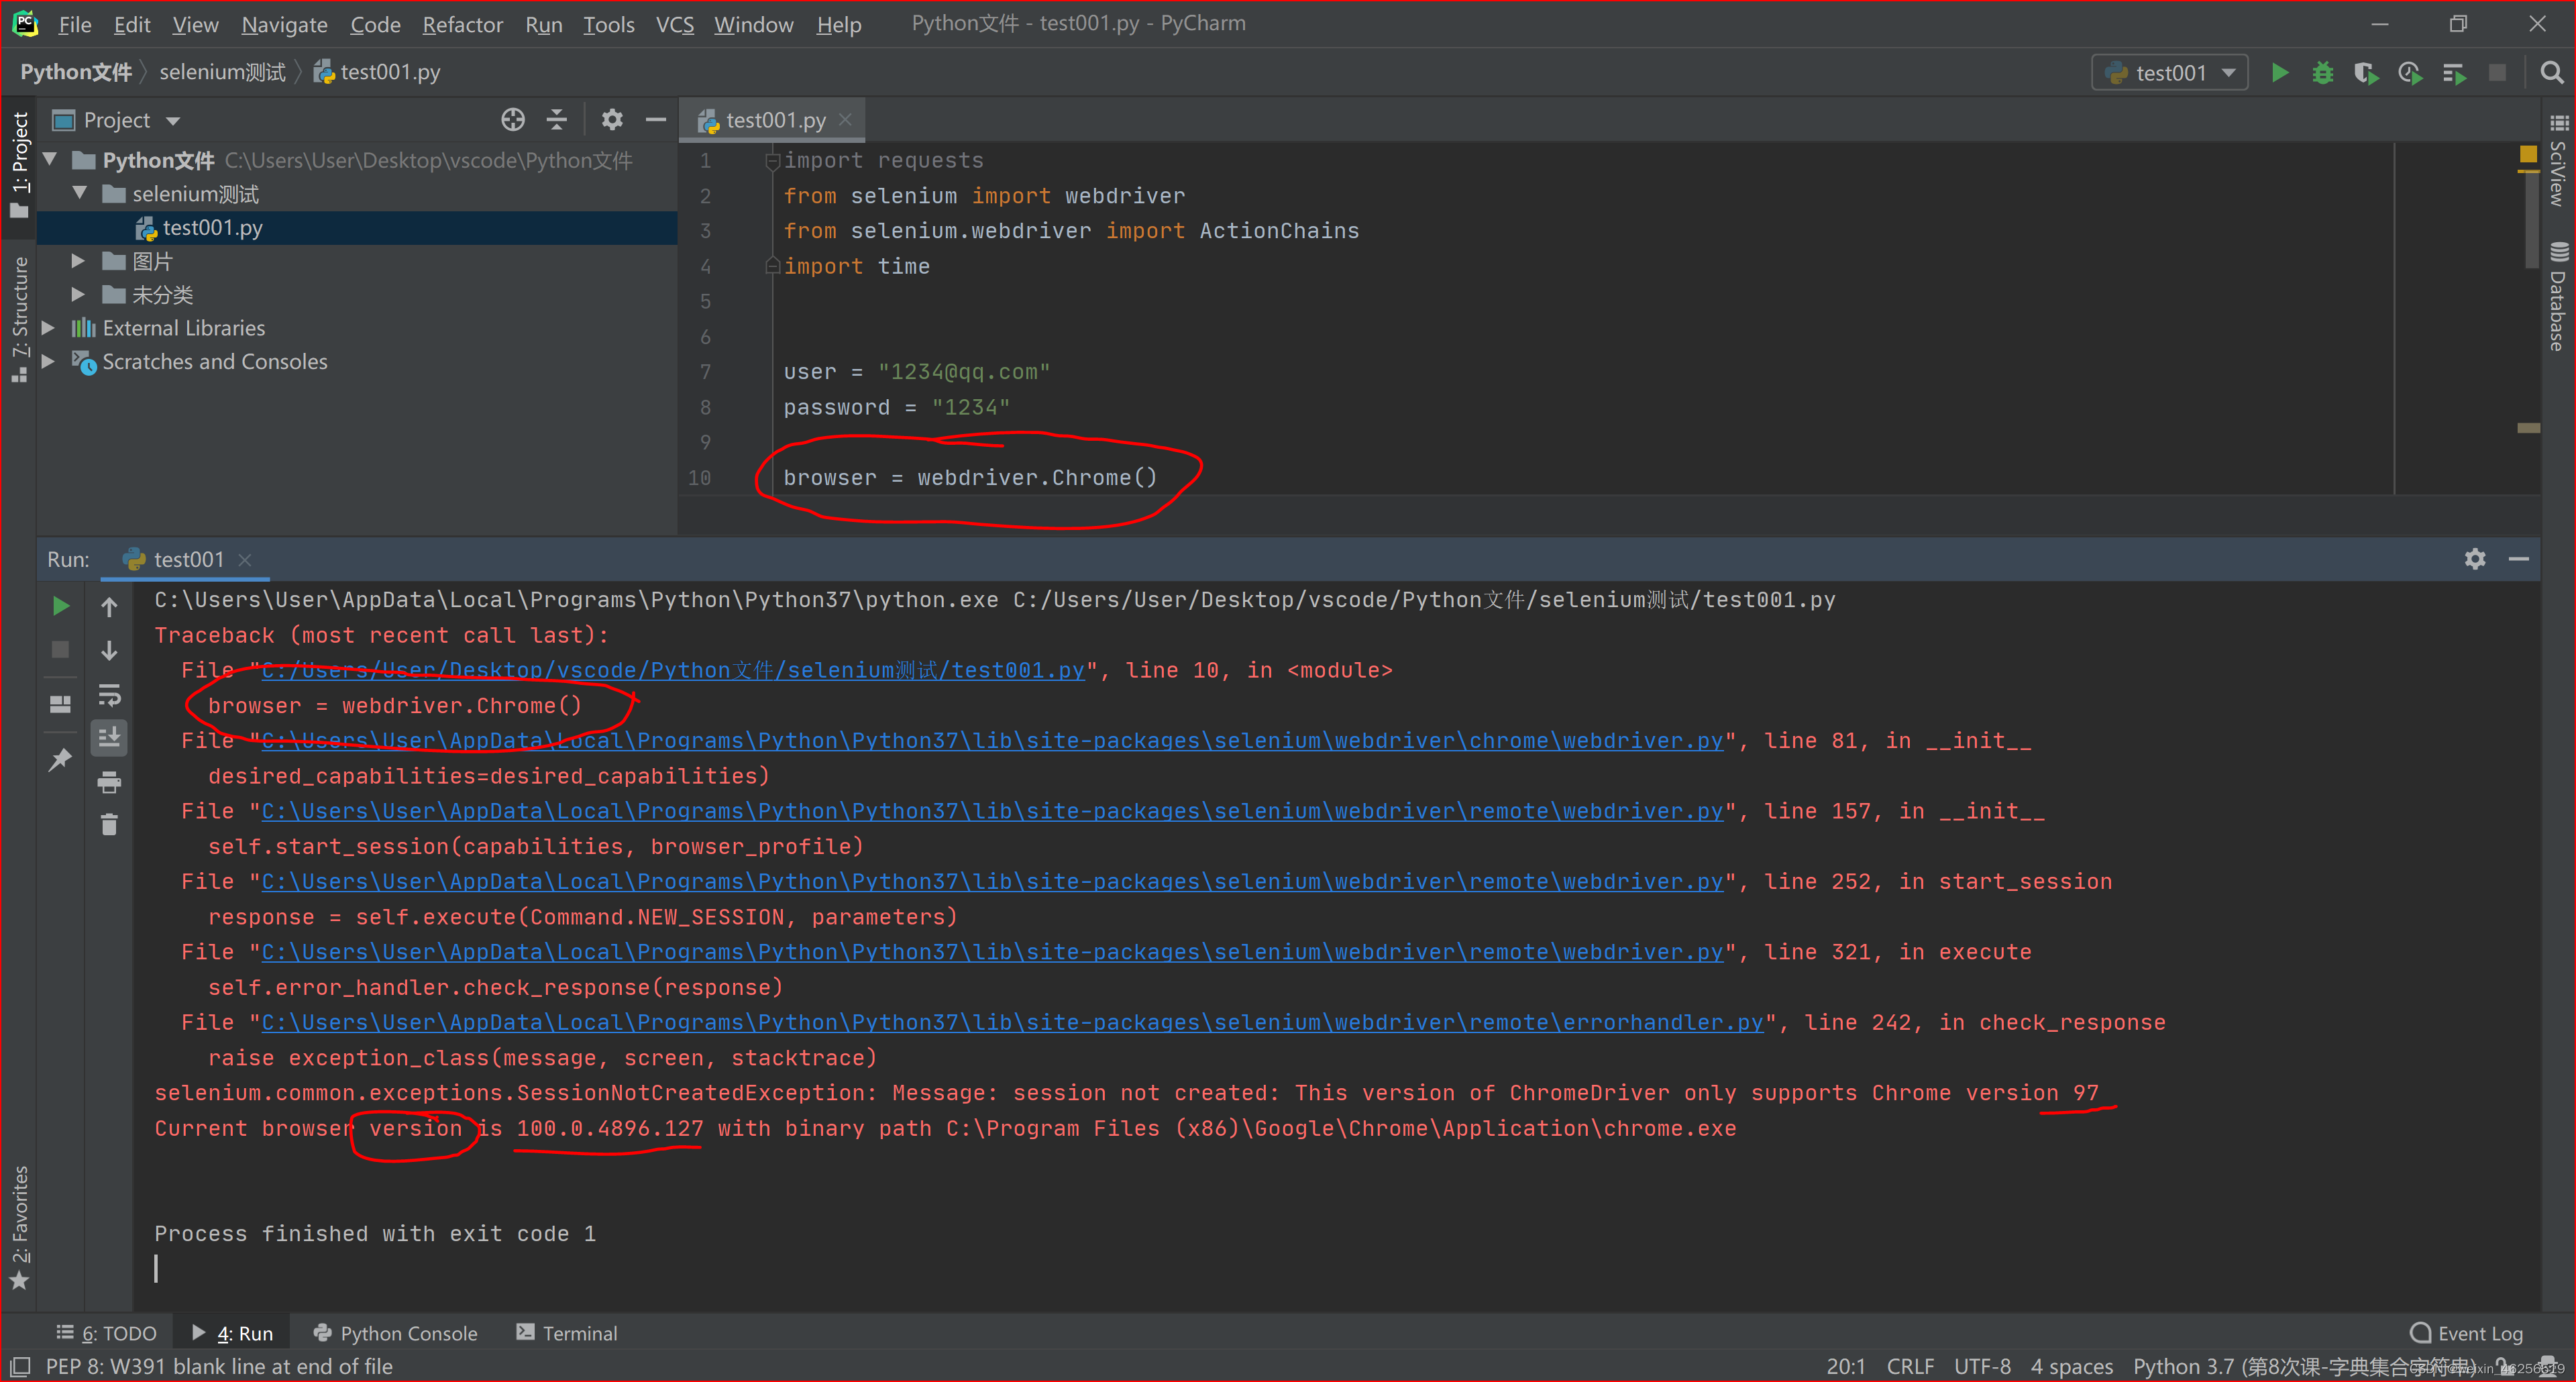
Task: Toggle scroll to end of the Run console
Action: 109,738
